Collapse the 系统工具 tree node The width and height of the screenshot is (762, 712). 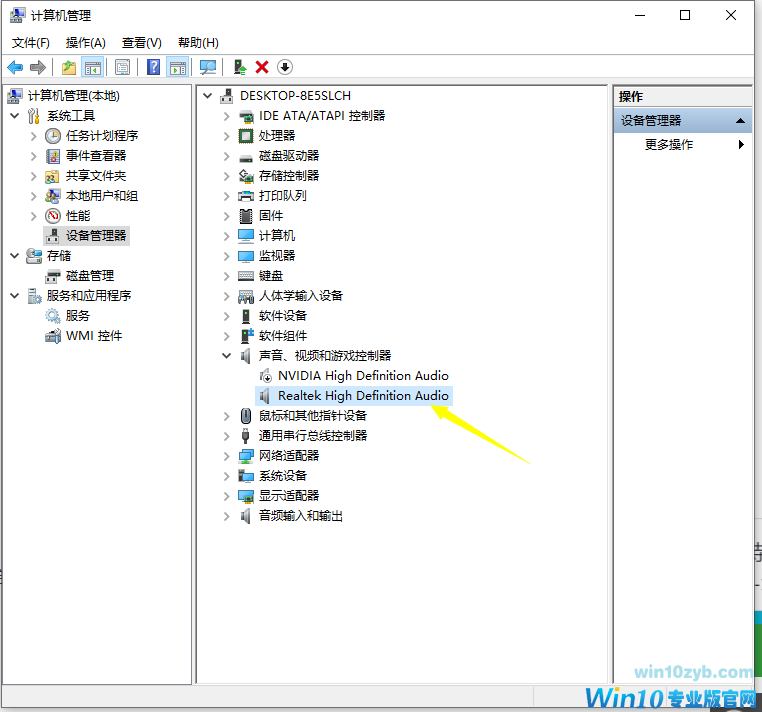click(15, 116)
